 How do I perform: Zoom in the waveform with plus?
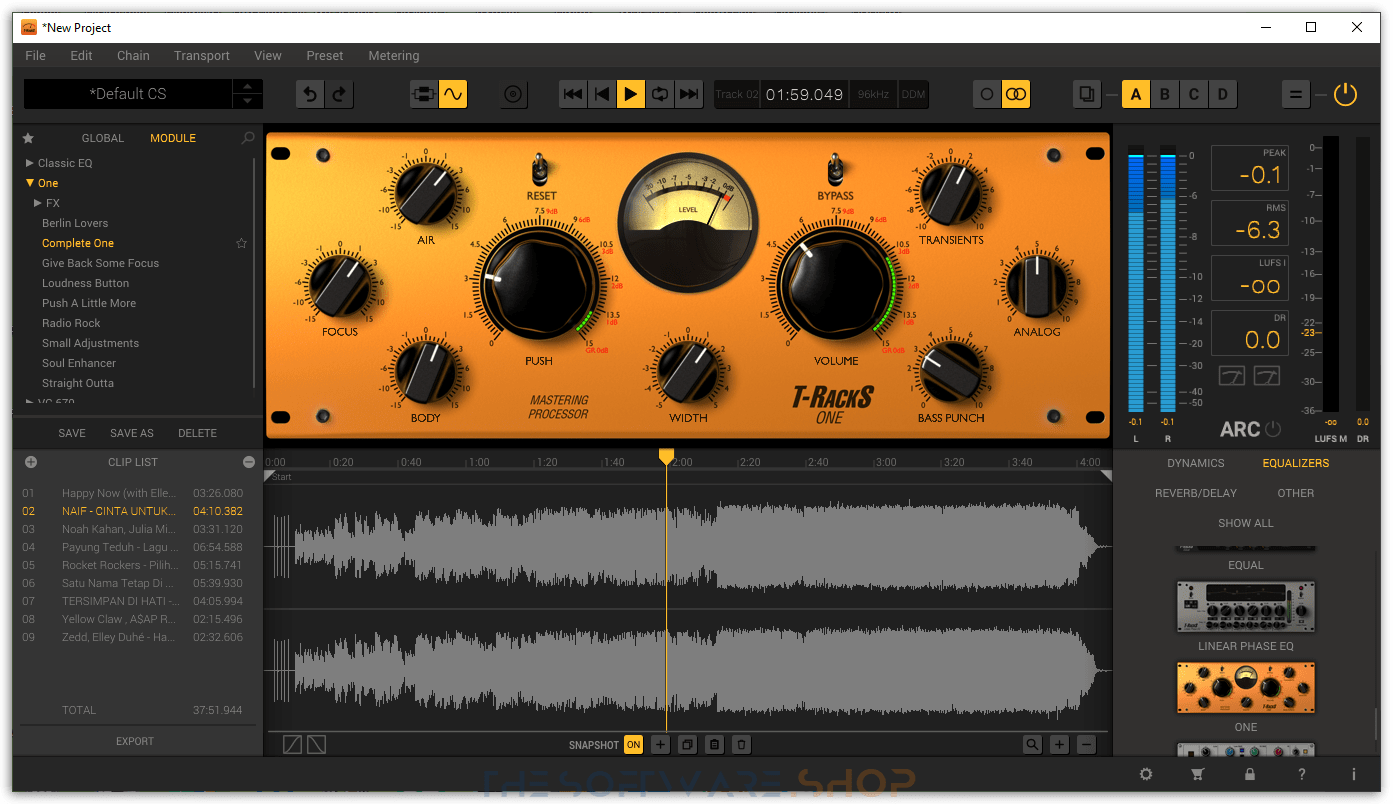pos(1060,744)
